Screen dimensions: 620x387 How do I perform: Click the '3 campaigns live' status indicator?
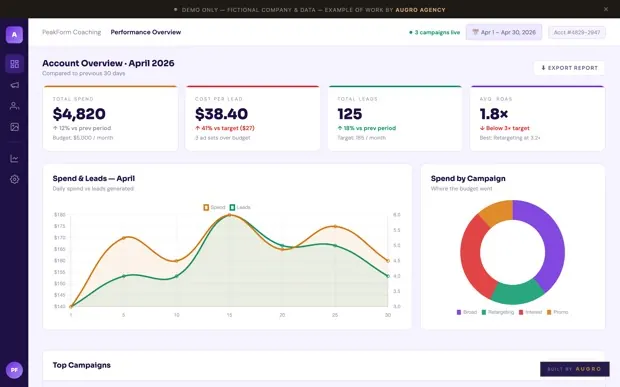[435, 32]
